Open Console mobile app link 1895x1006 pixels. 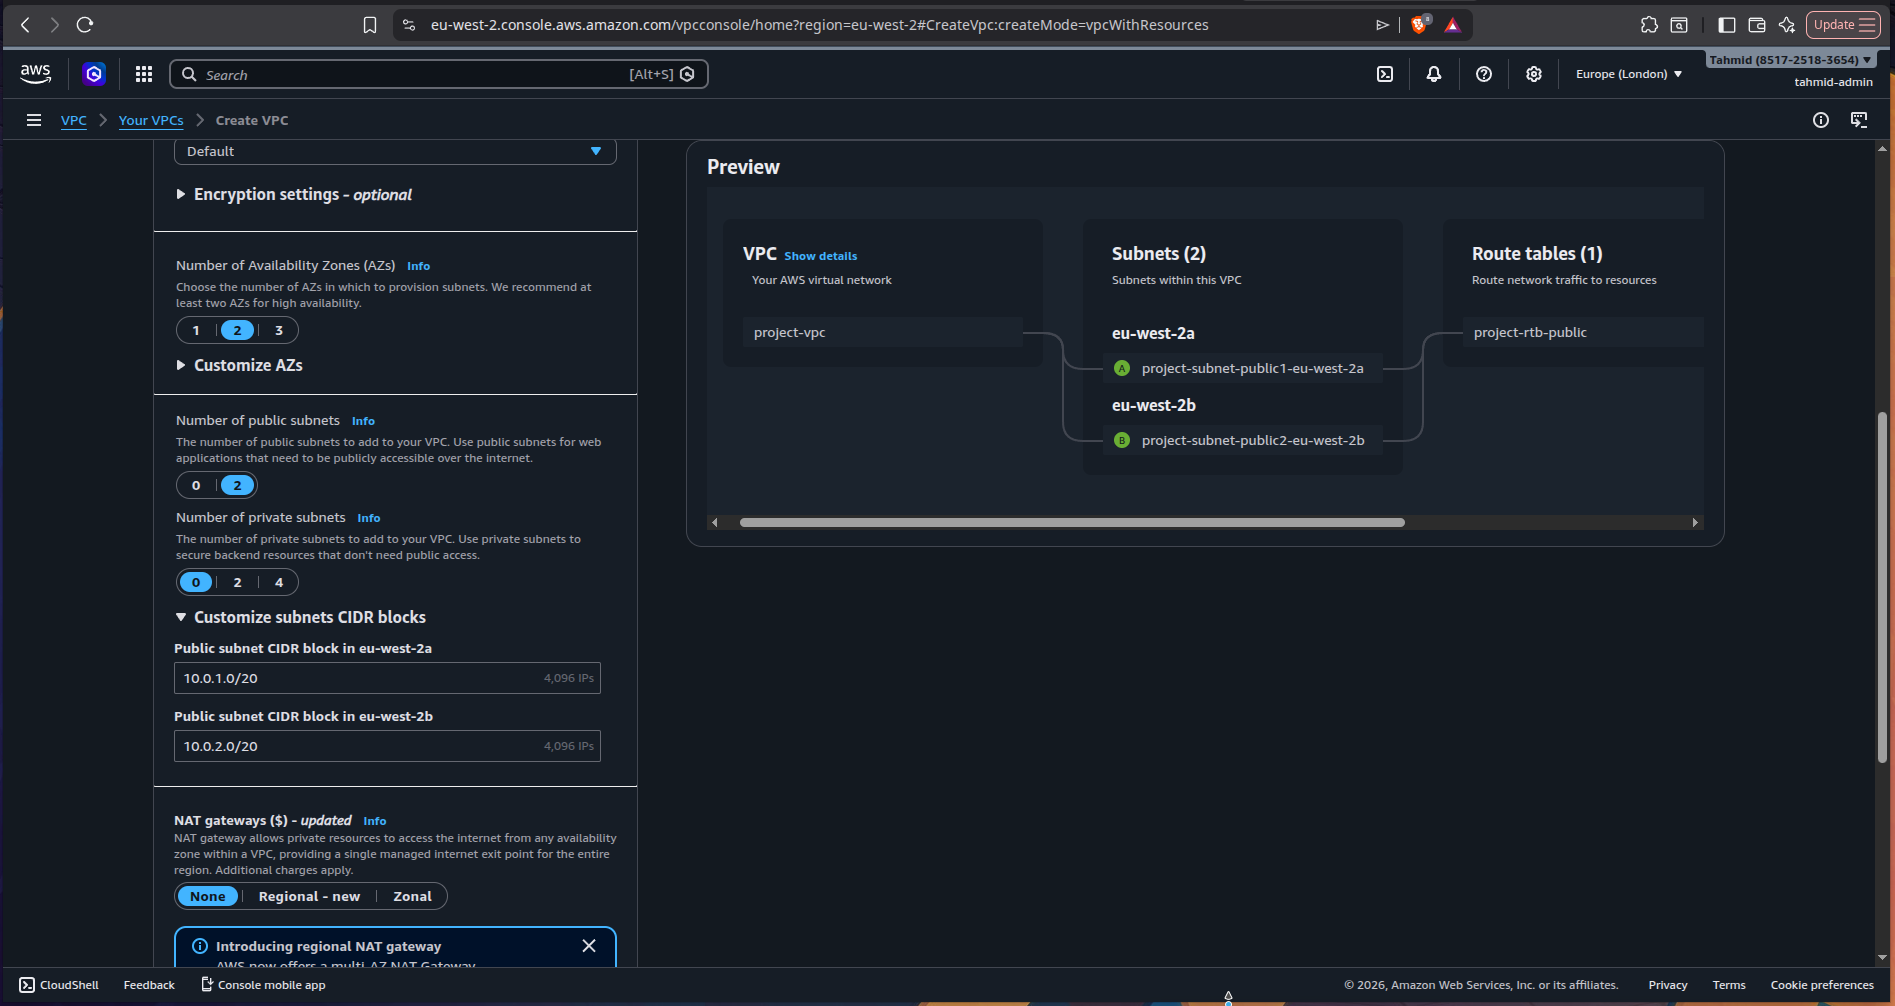click(x=263, y=985)
